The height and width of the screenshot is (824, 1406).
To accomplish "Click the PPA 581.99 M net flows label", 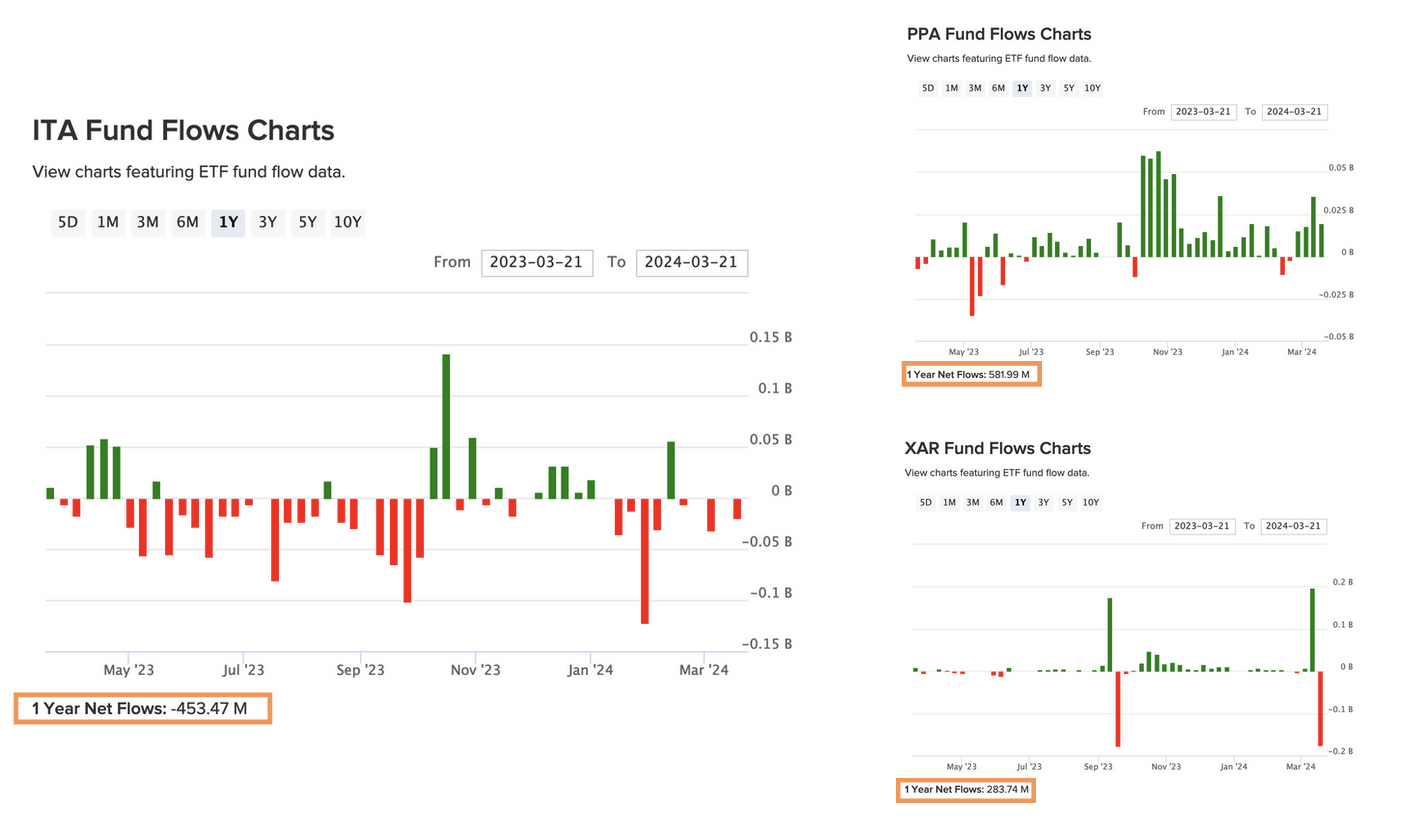I will point(971,373).
